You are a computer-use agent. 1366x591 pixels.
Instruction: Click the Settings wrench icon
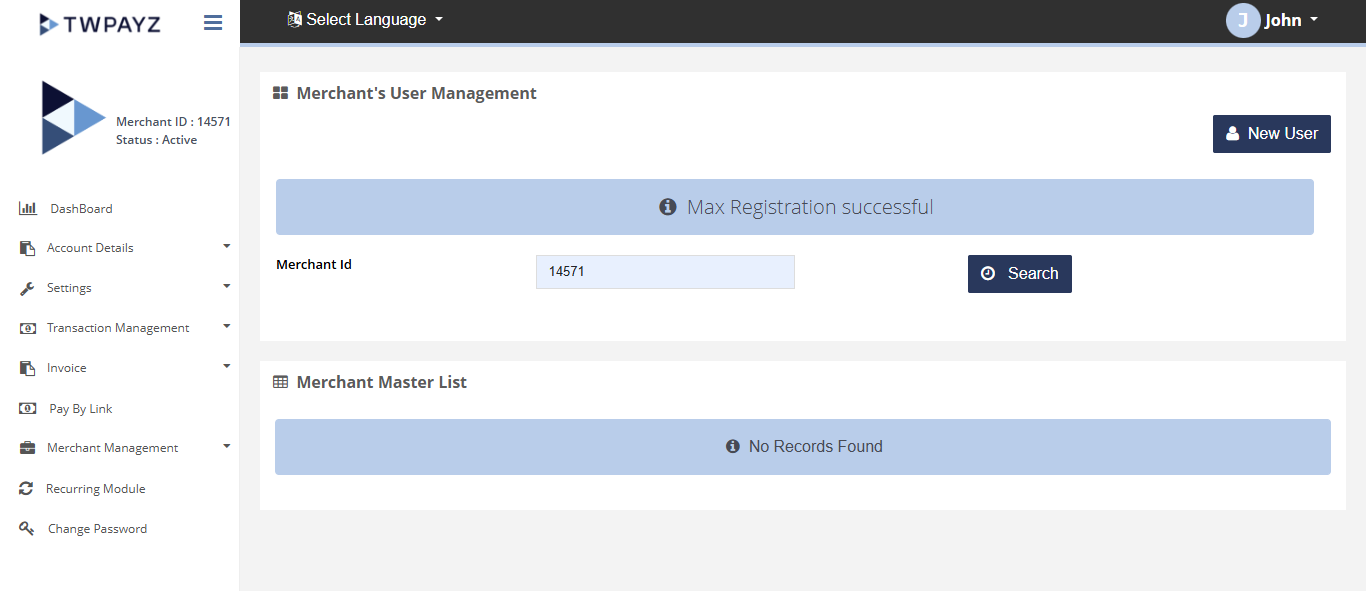click(x=27, y=288)
